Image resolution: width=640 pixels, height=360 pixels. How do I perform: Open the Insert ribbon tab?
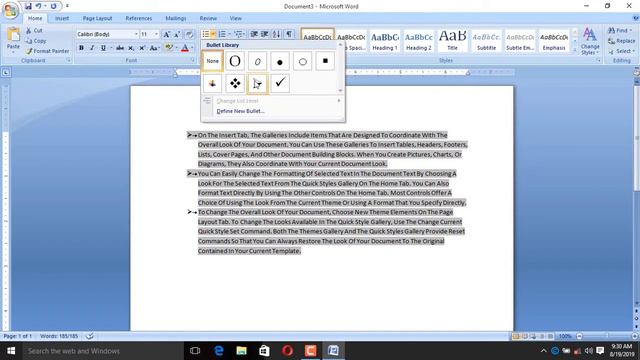[62, 18]
